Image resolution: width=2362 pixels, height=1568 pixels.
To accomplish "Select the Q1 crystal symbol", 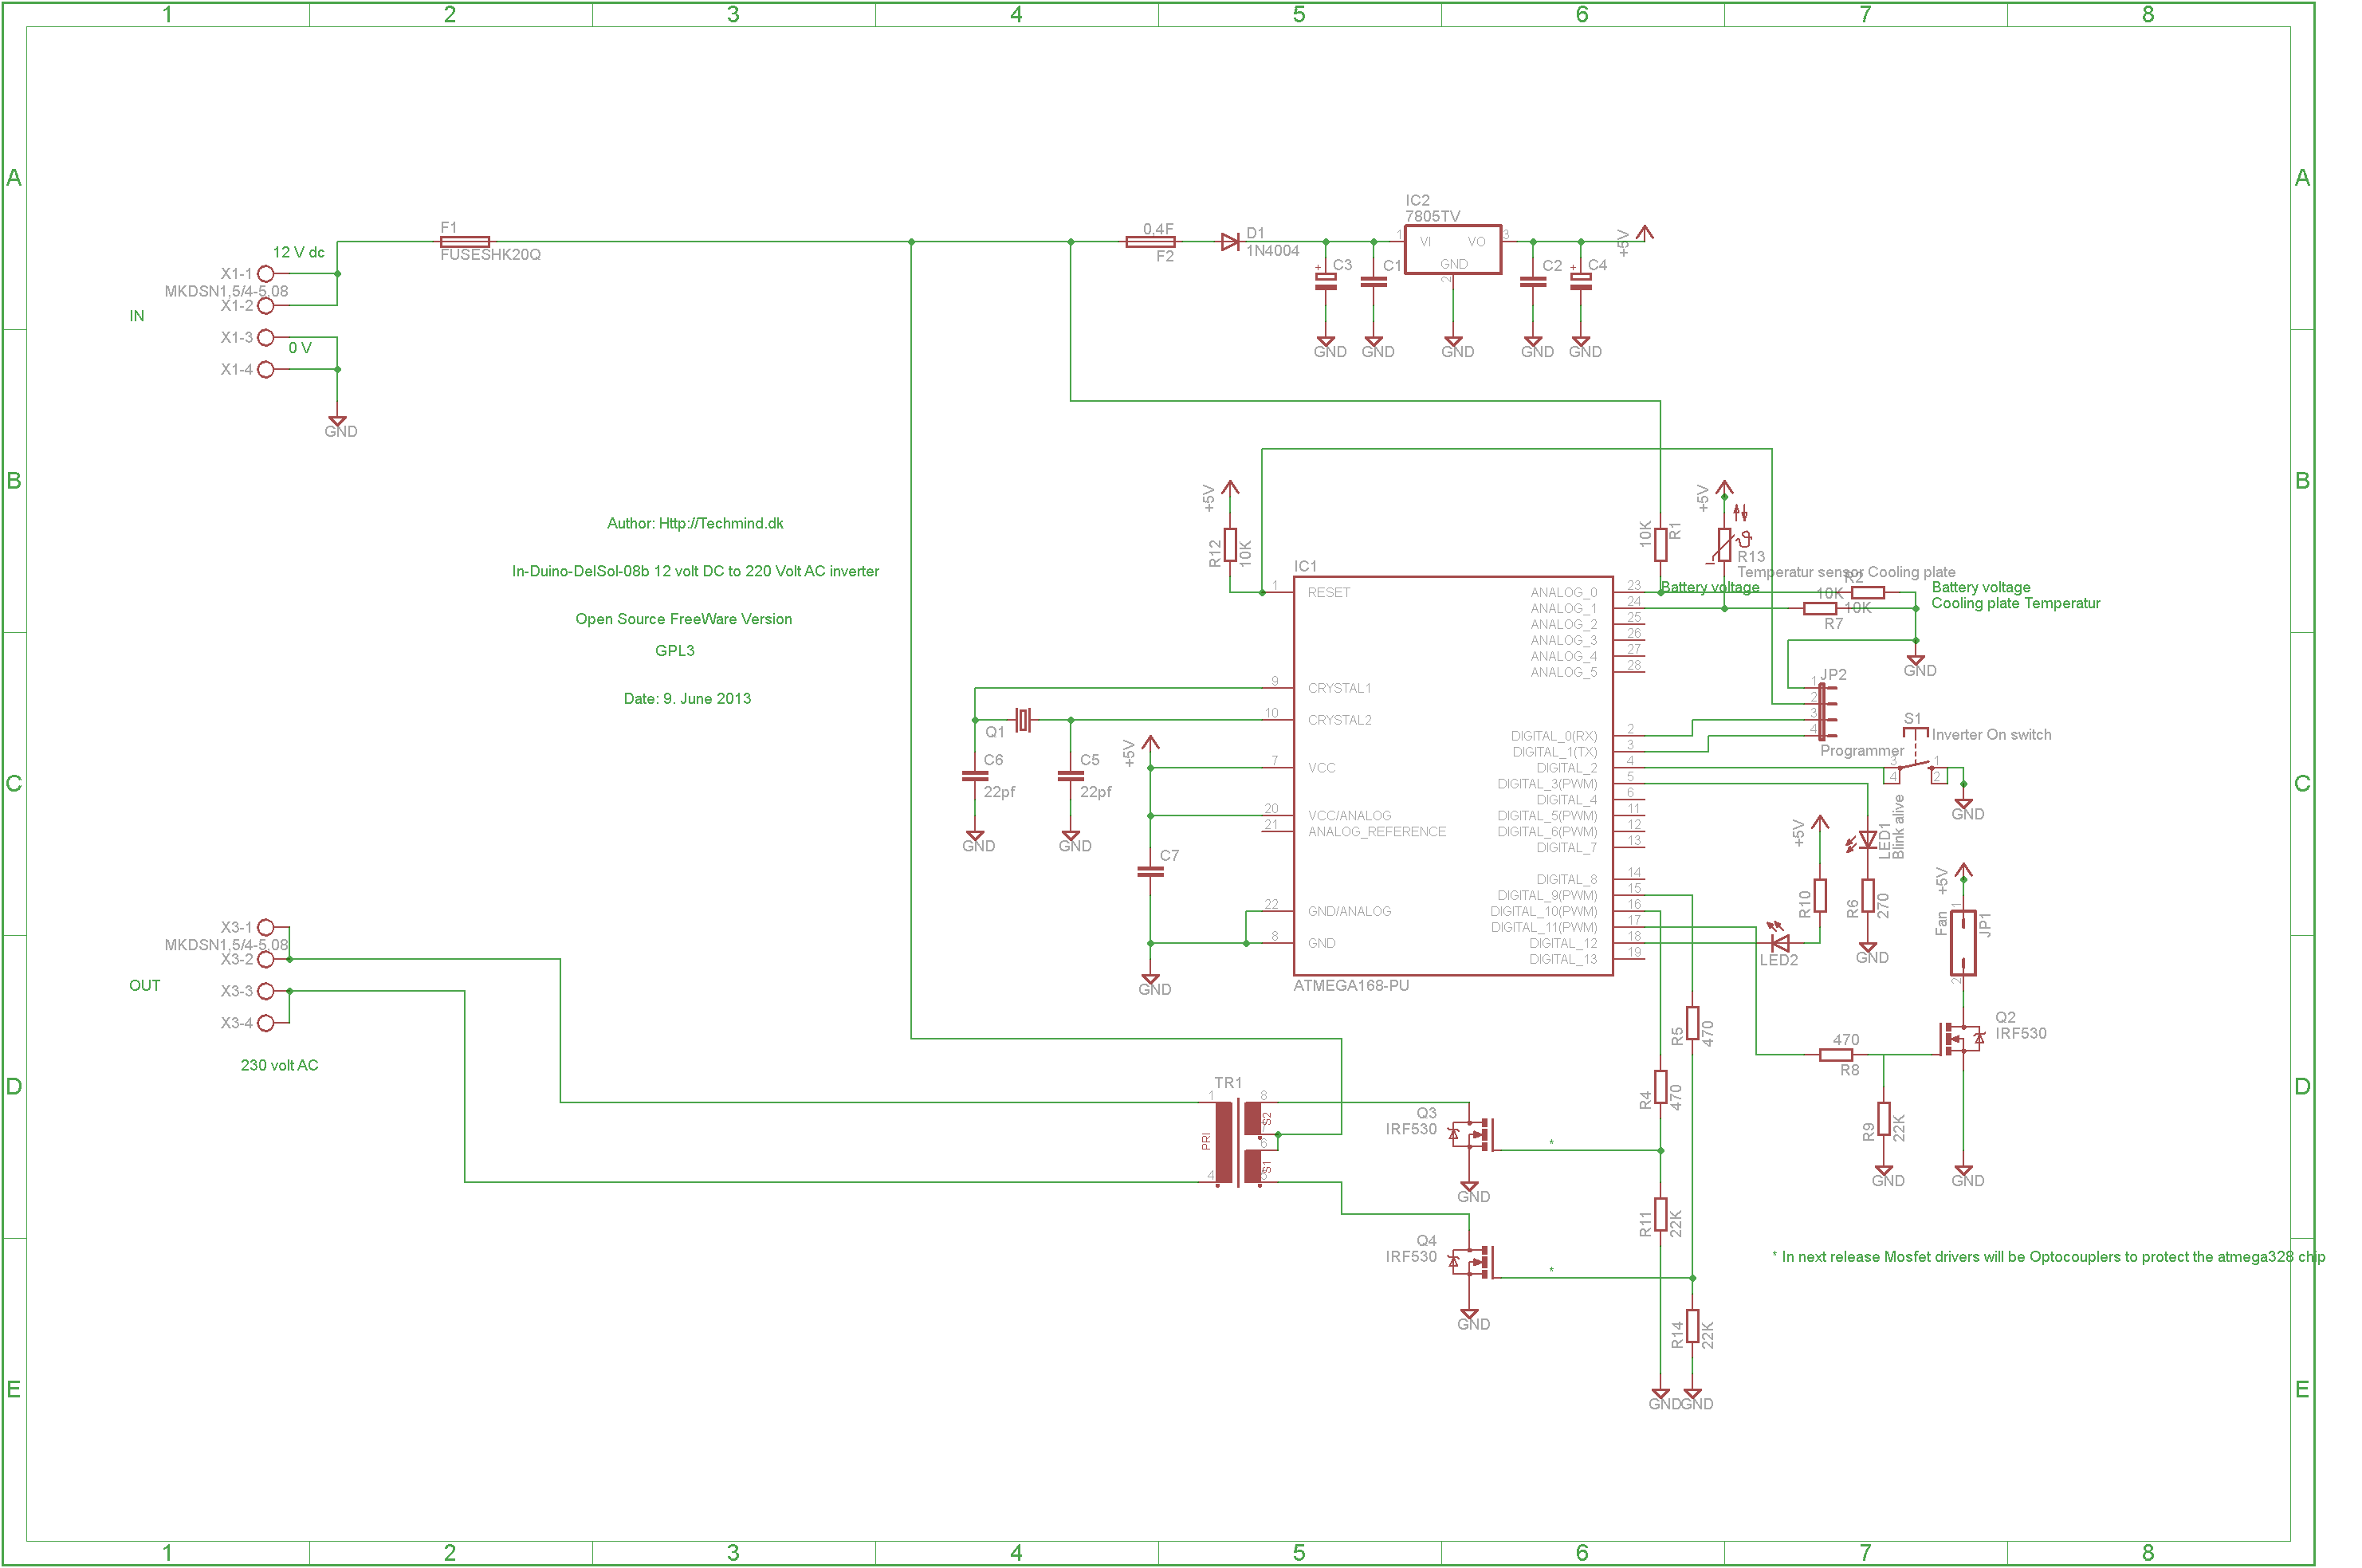I will 1022,719.
